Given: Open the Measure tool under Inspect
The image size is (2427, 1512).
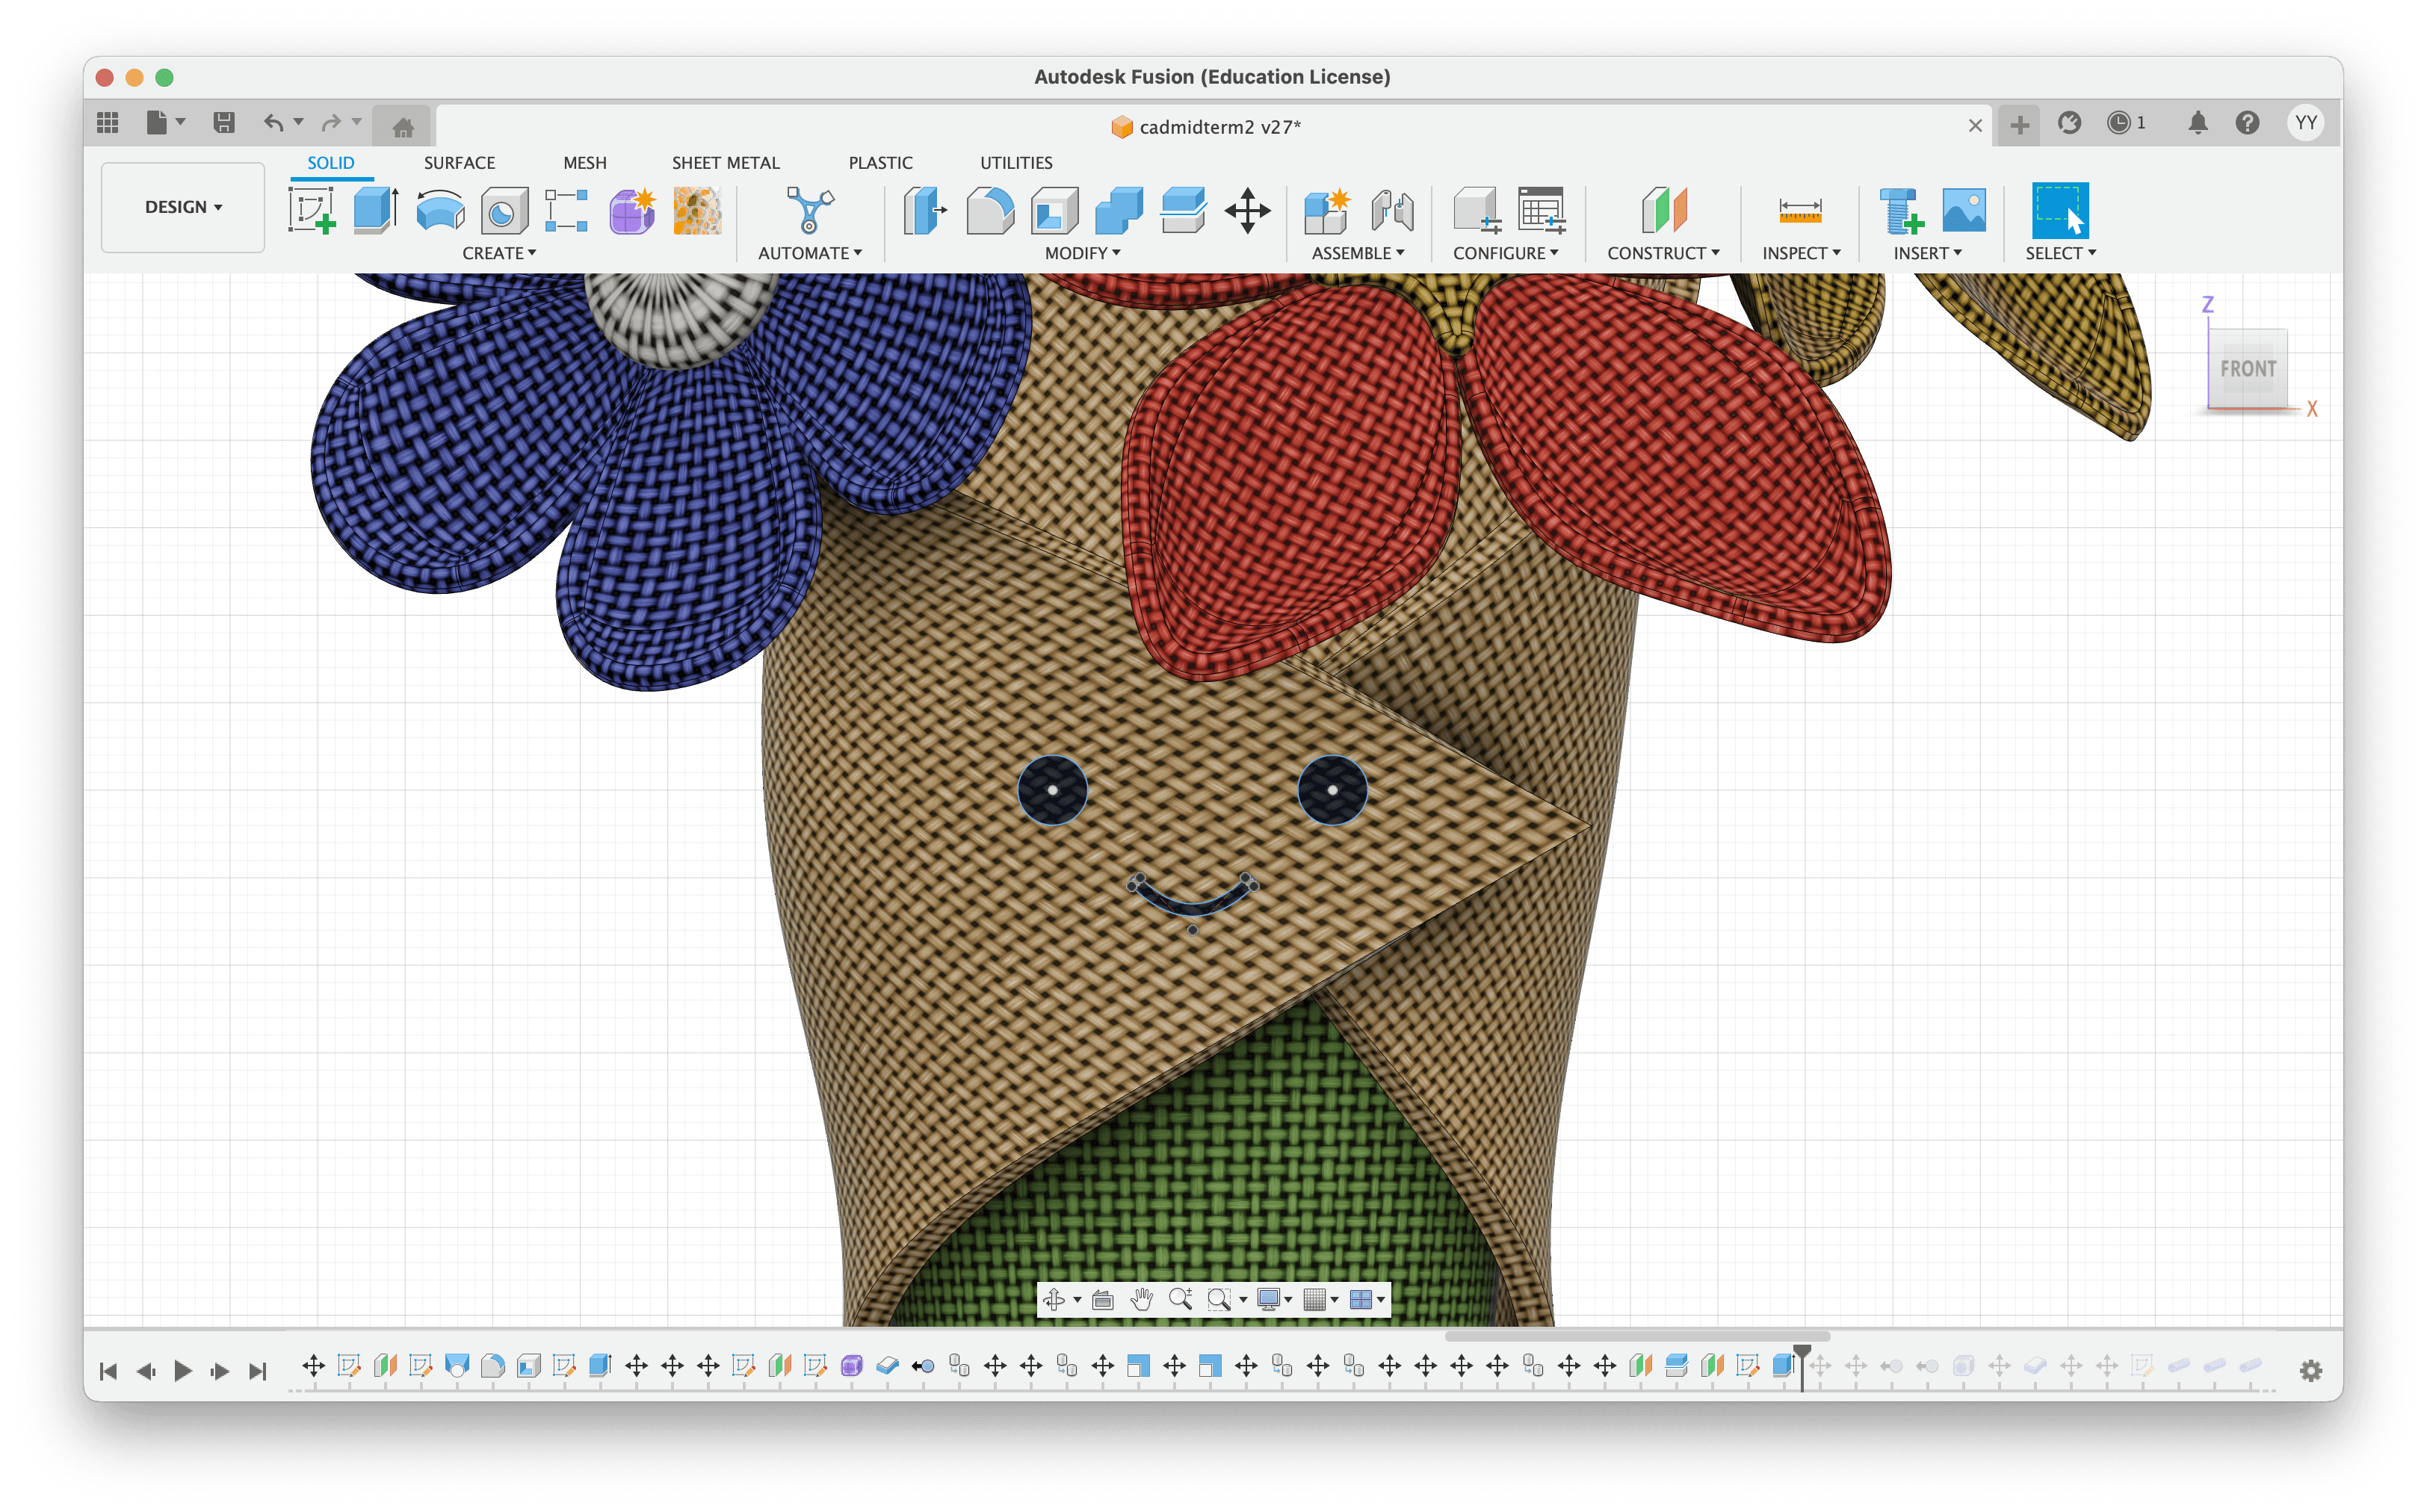Looking at the screenshot, I should (x=1799, y=211).
